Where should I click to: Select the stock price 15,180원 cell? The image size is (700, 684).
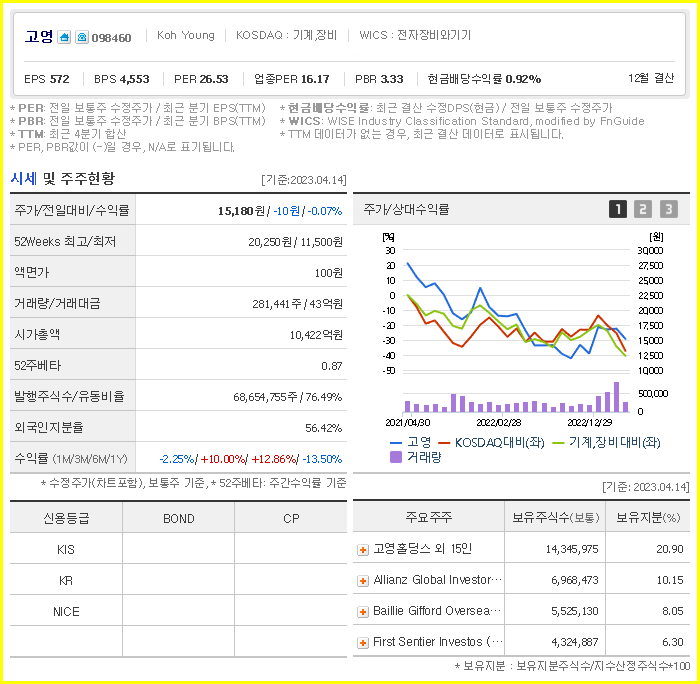242,211
